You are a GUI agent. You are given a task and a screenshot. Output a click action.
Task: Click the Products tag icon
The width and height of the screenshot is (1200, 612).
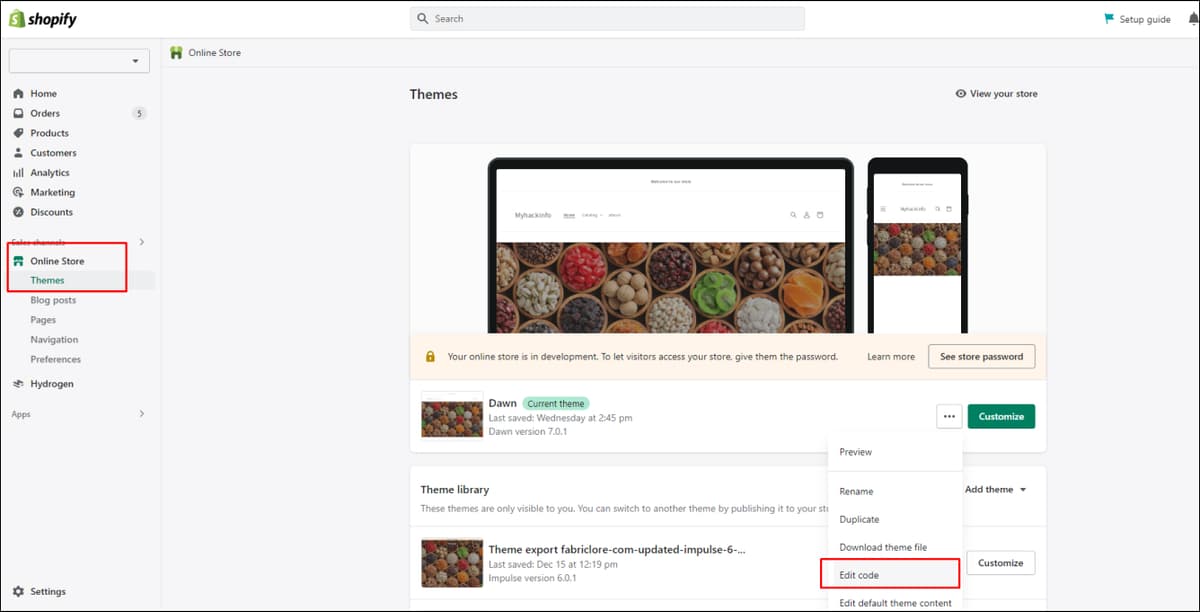18,133
